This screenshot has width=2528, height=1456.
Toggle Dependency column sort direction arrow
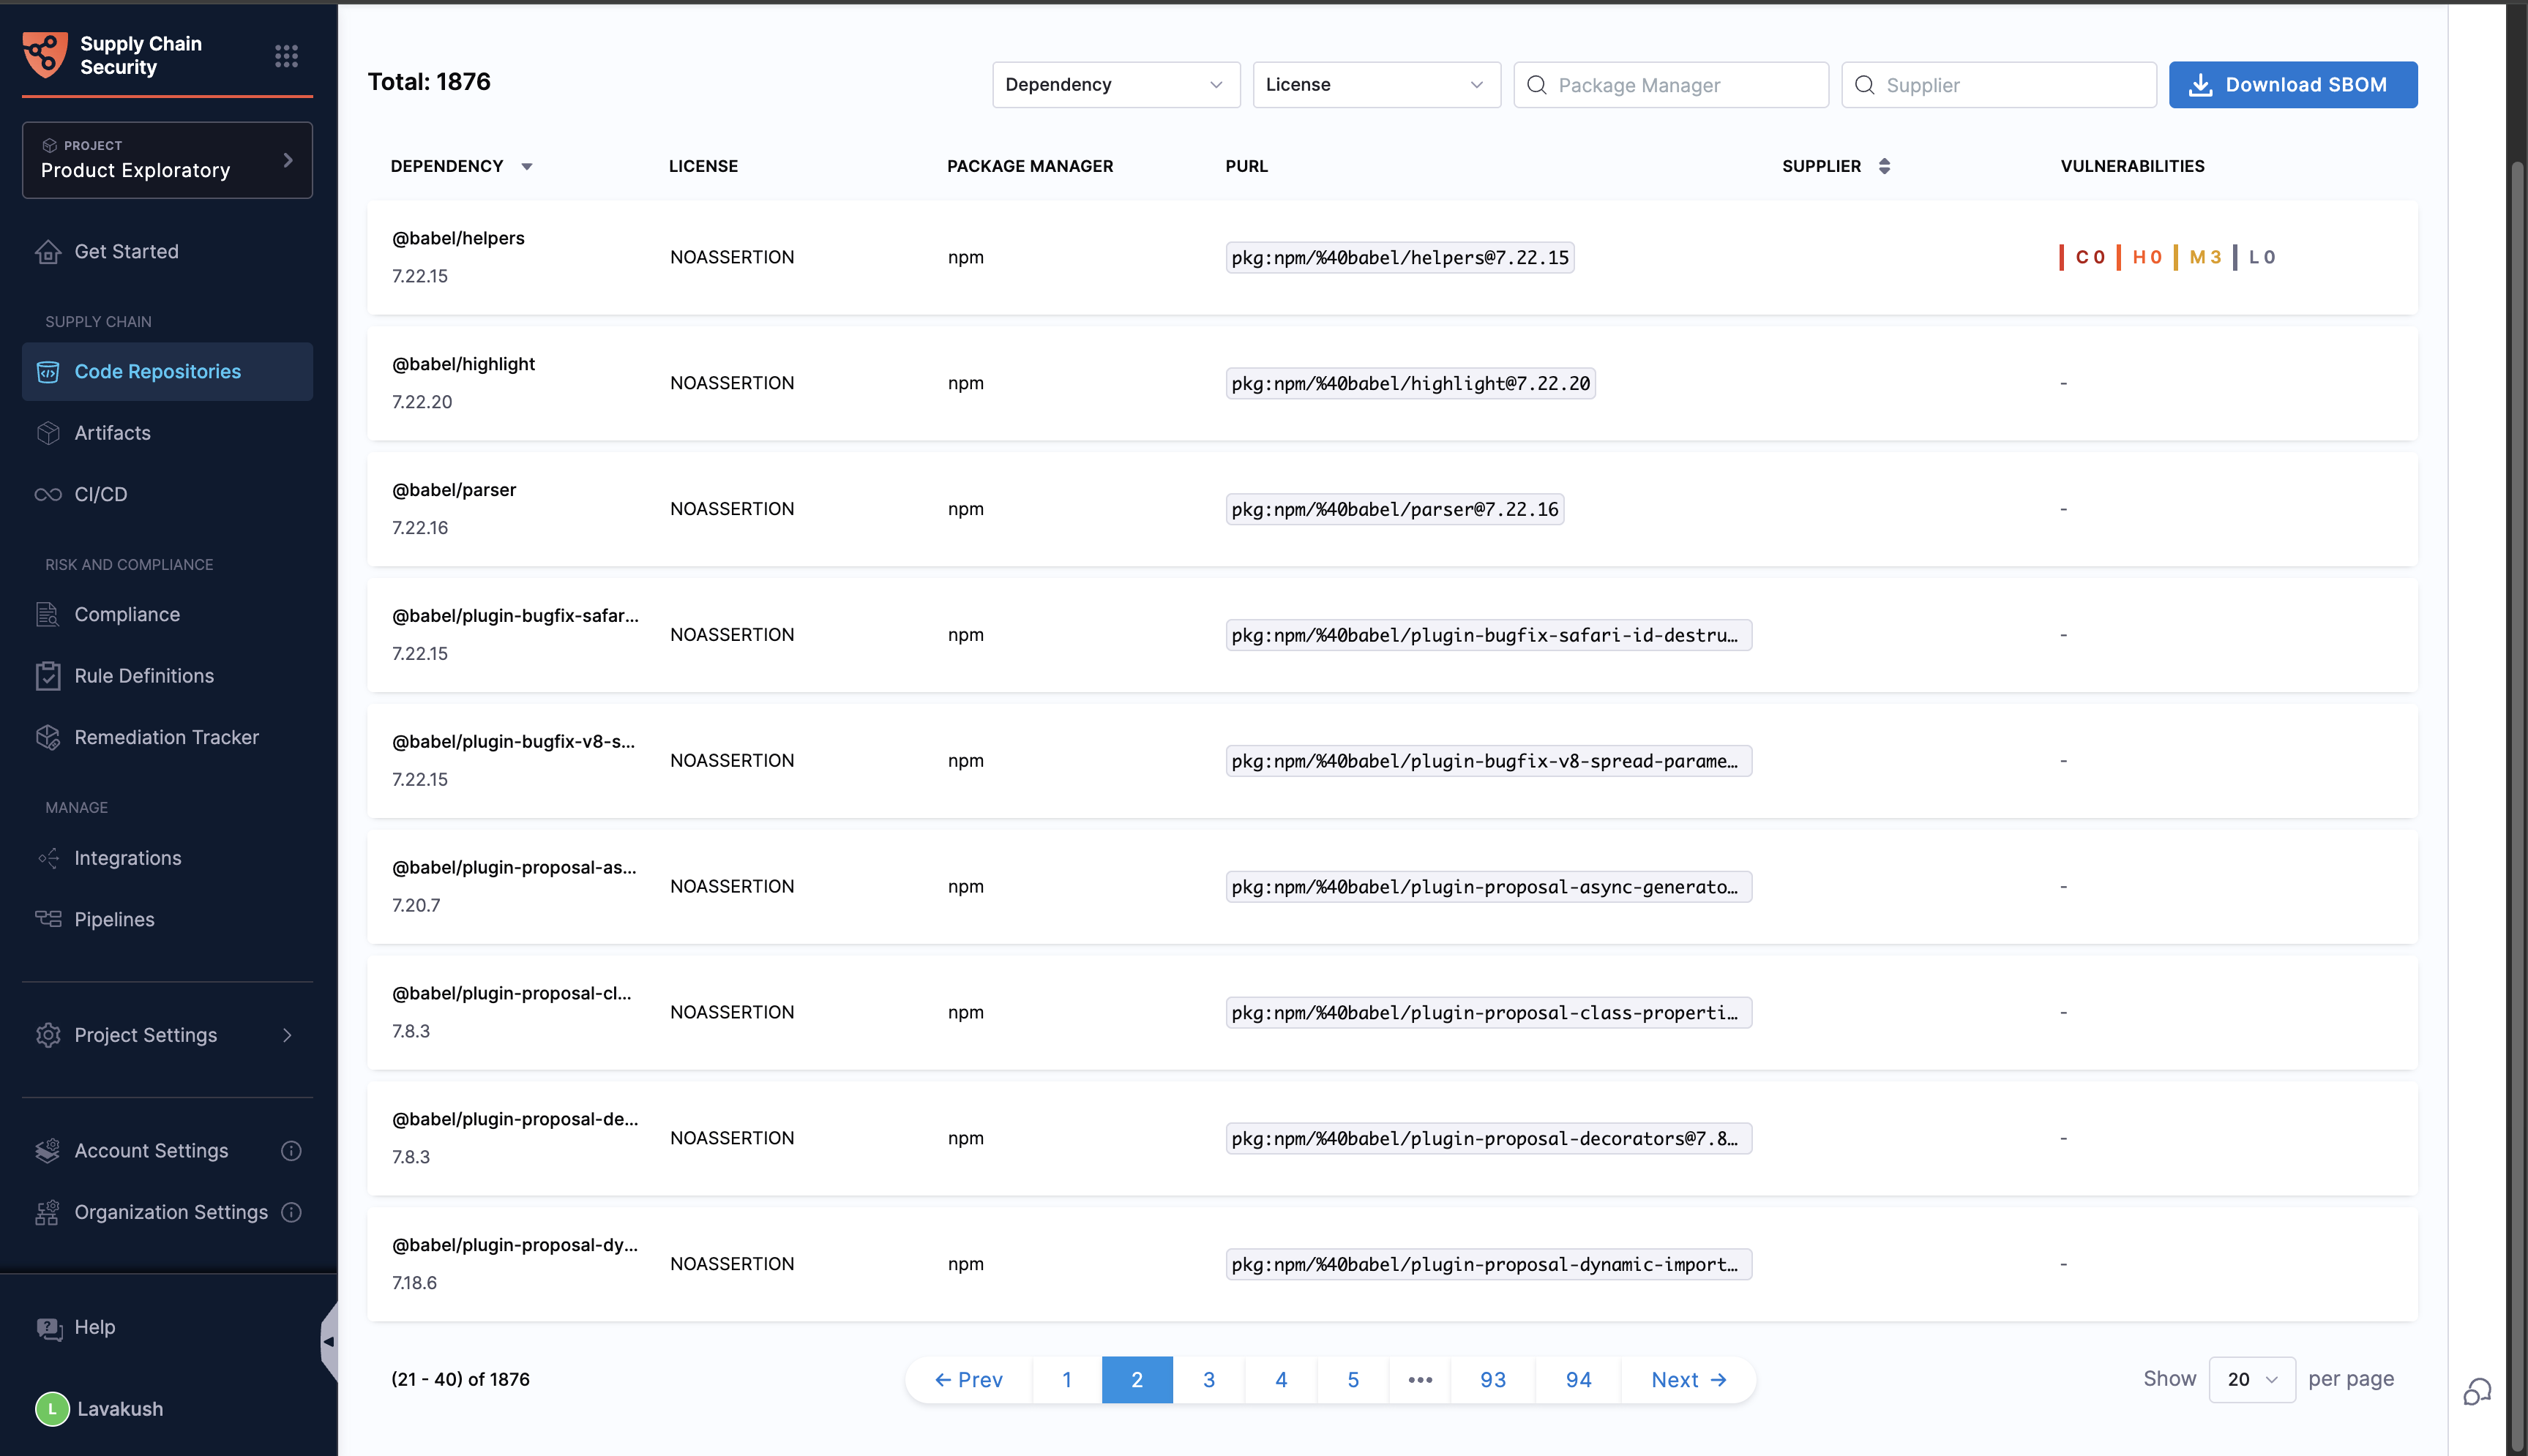[527, 167]
